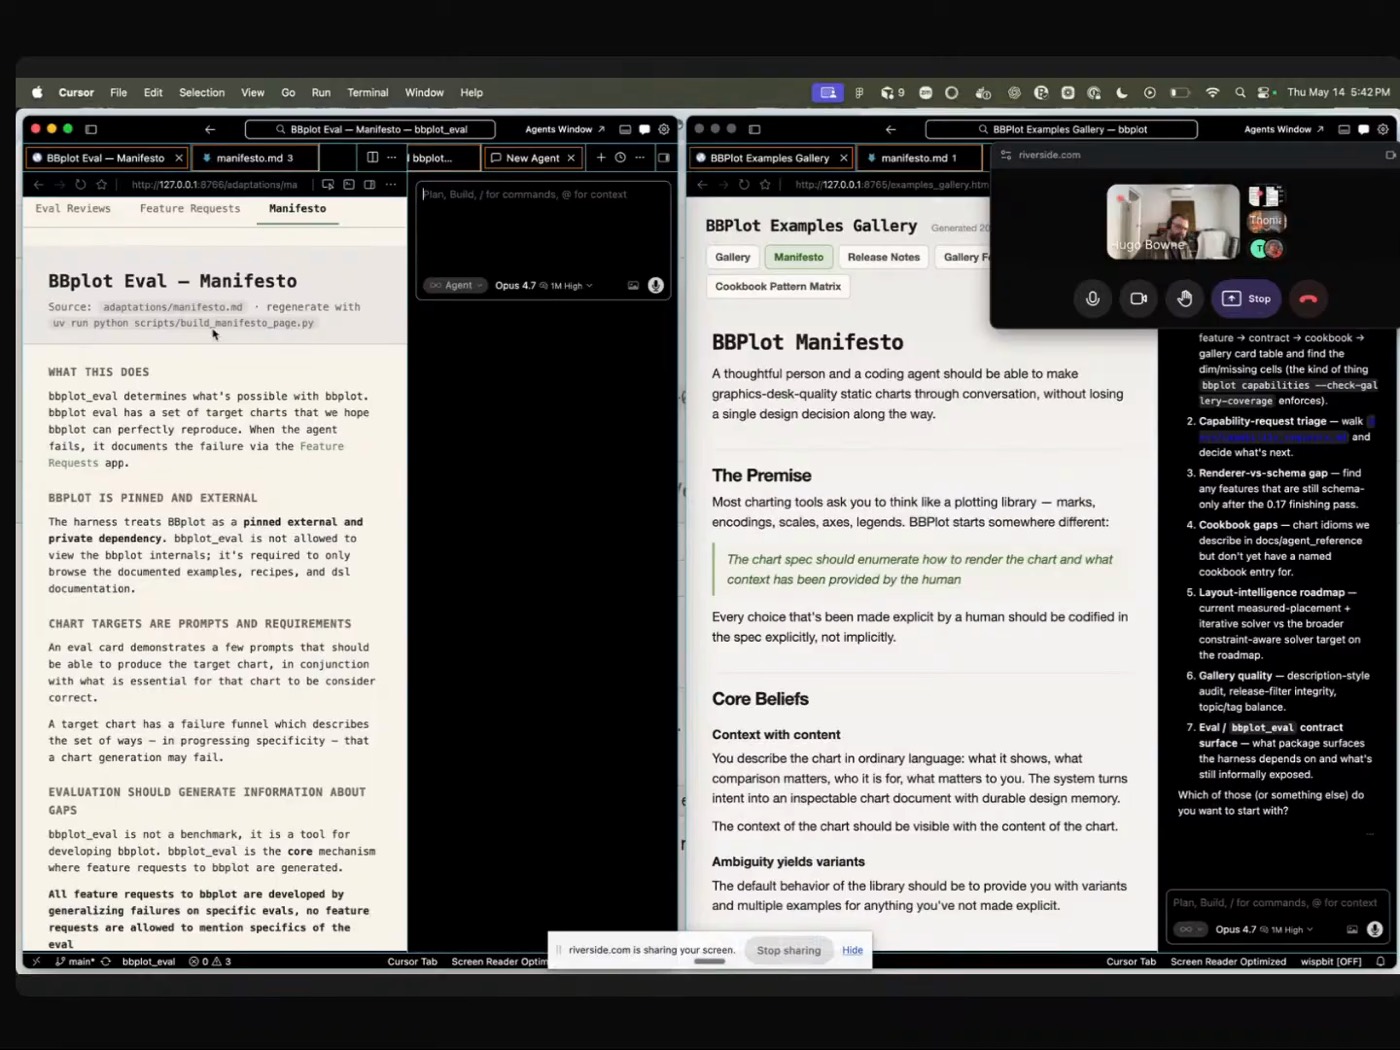Start voice input in left chat
The image size is (1400, 1050).
655,285
